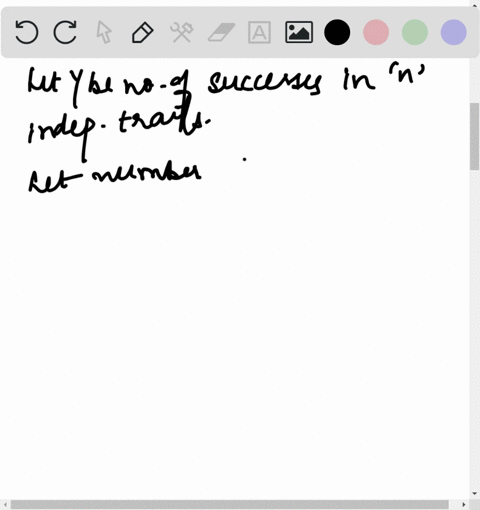This screenshot has width=480, height=510.
Task: Click the vertical scrollbar up arrow
Action: tap(475, 4)
